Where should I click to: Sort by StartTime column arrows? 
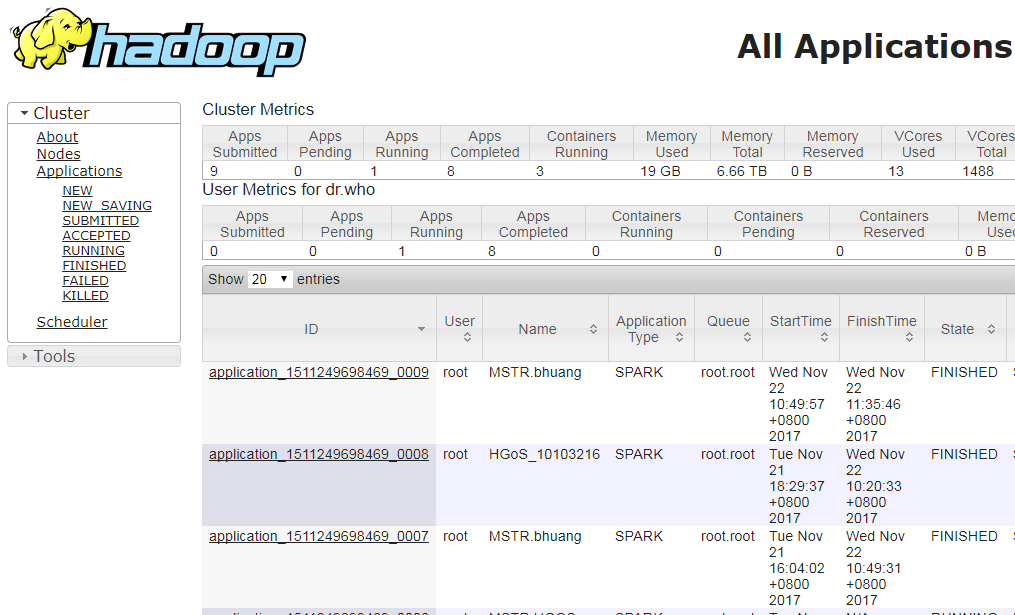tap(824, 338)
